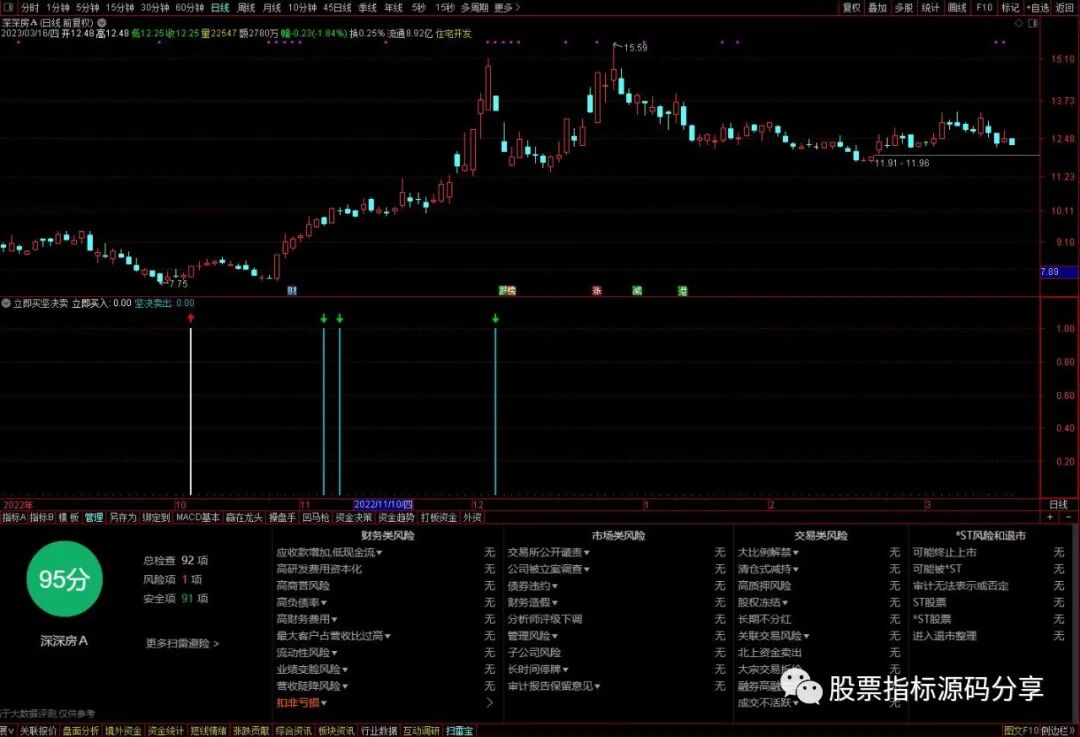The width and height of the screenshot is (1080, 737).
Task: Open 更多扫雷避险 link
Action: pos(183,643)
